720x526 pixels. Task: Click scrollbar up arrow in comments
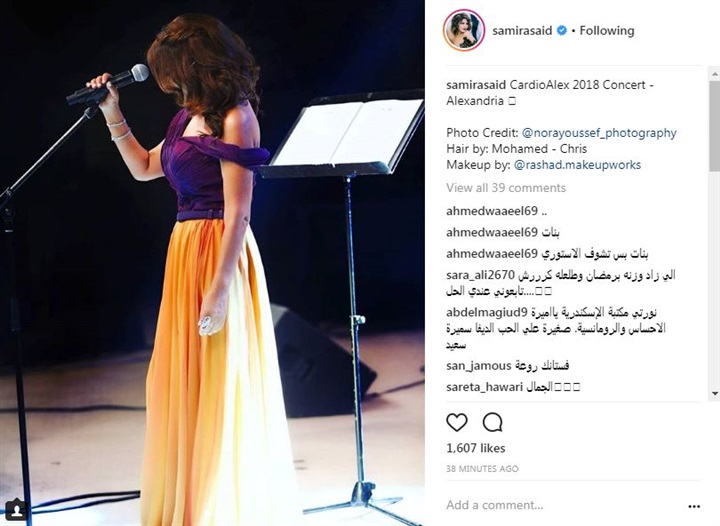(714, 73)
